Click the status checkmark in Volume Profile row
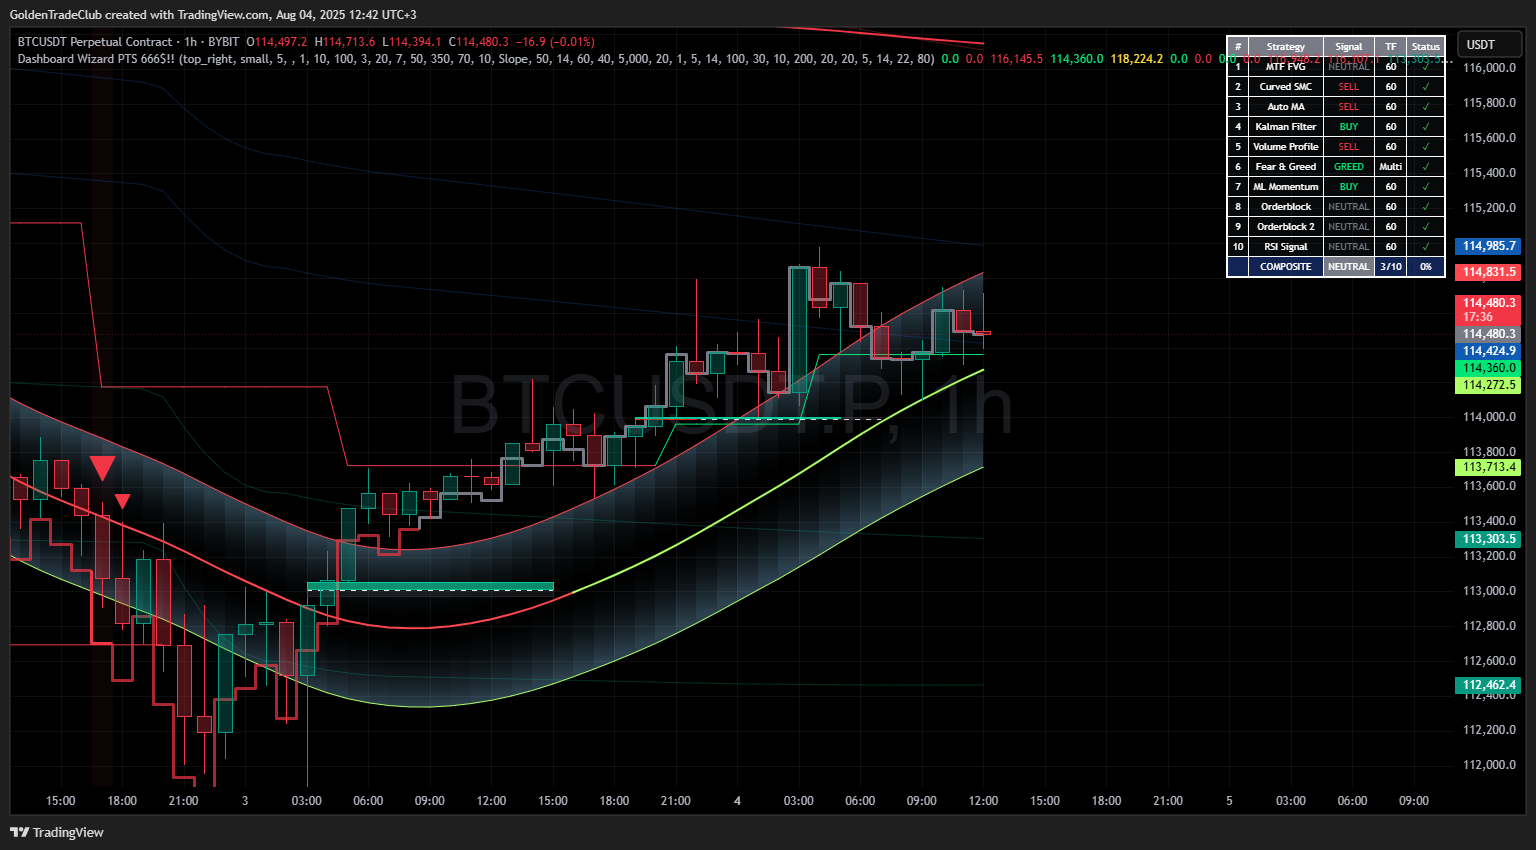Screen dimensions: 1536x850 click(1426, 147)
